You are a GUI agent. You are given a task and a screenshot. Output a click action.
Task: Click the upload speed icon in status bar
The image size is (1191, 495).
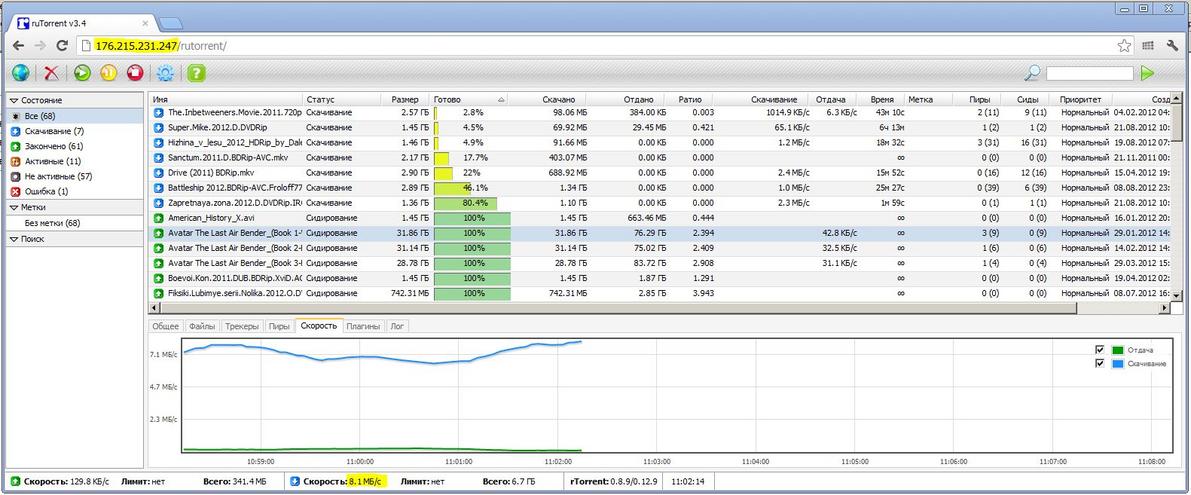click(15, 481)
